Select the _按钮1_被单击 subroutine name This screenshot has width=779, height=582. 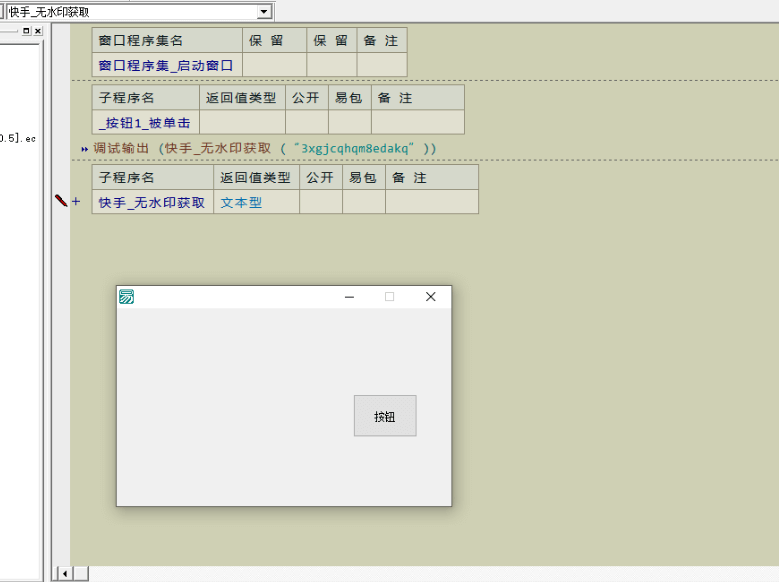click(146, 123)
